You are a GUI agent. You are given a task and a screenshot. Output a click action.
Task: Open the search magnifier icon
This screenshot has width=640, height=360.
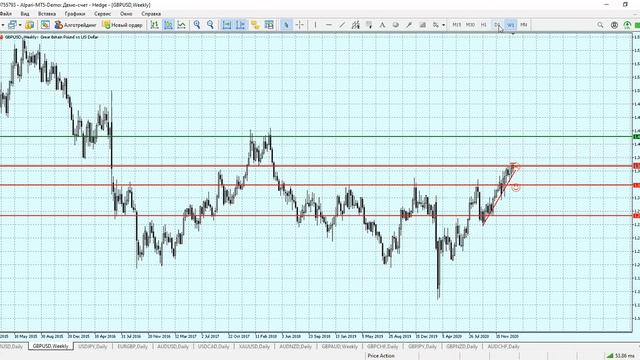pyautogui.click(x=600, y=25)
